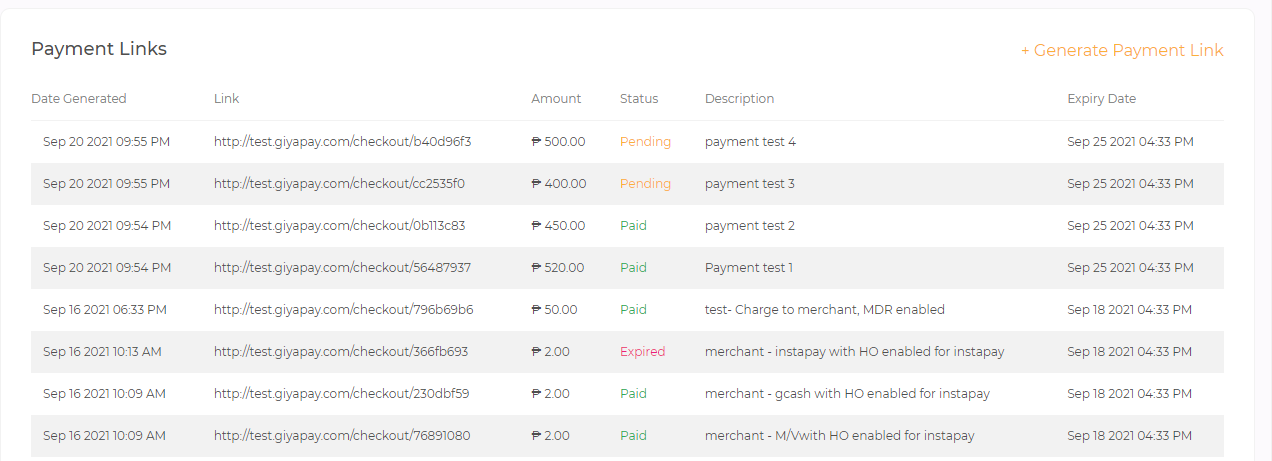1272x461 pixels.
Task: Click the Status column header
Action: point(639,99)
